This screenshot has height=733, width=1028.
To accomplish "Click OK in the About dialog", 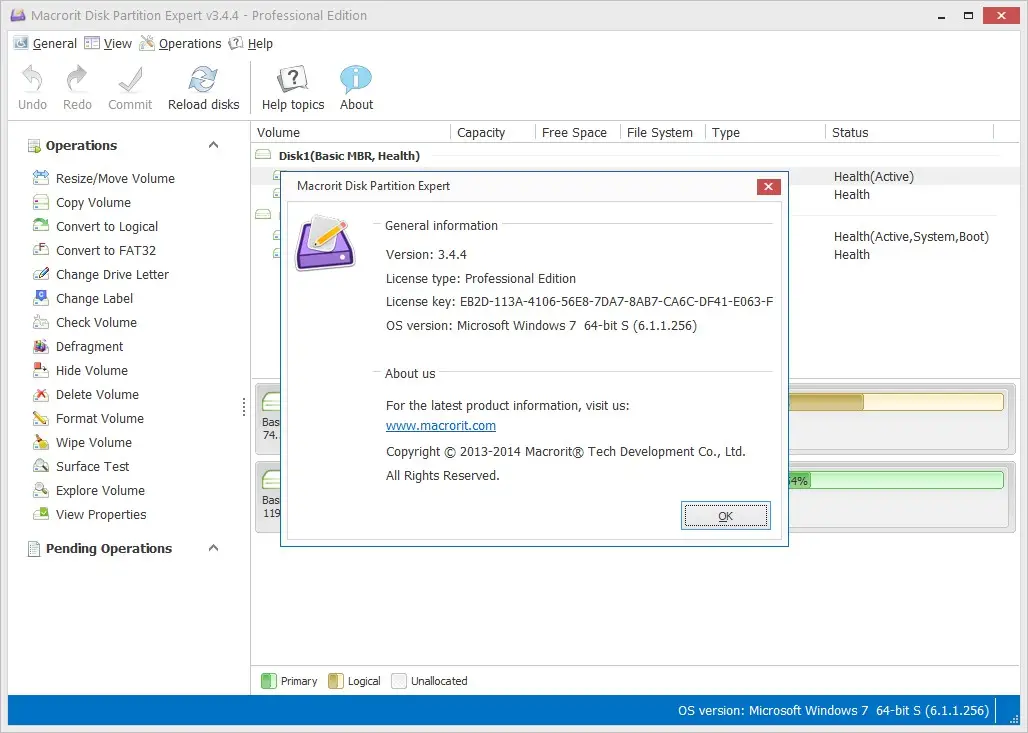I will 725,515.
